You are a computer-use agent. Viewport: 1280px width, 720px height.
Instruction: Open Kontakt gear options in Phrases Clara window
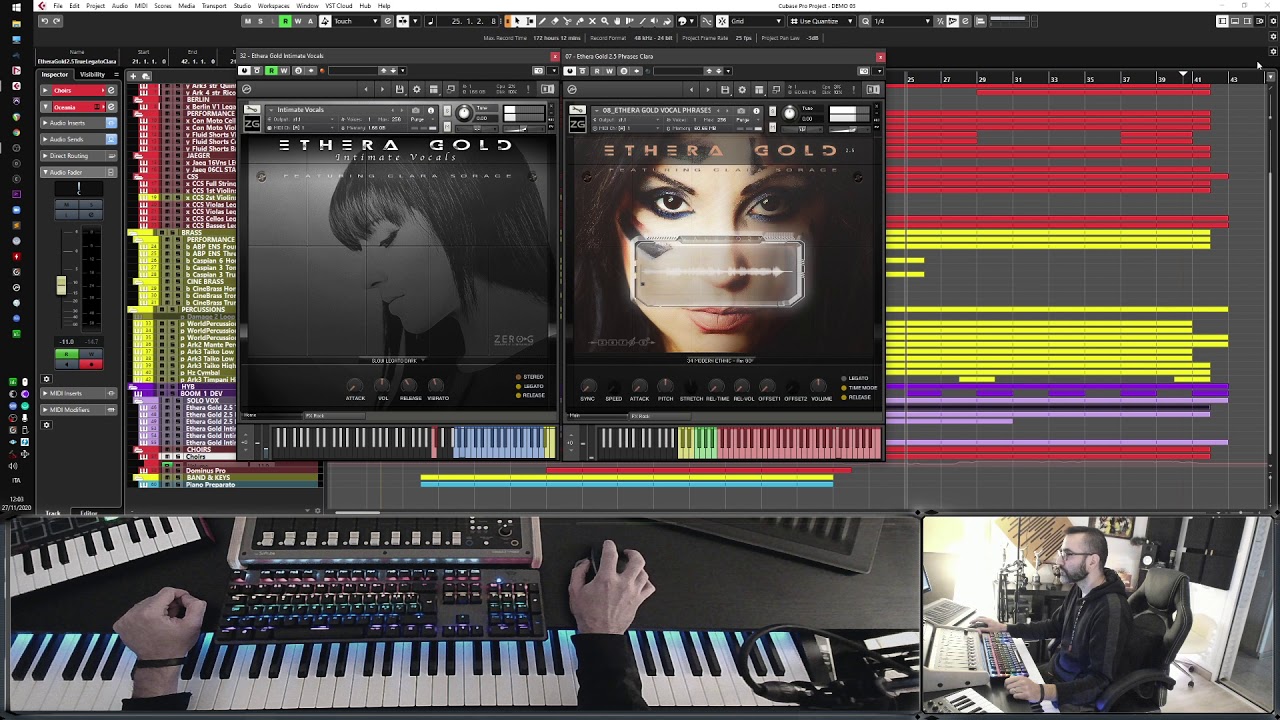[741, 89]
